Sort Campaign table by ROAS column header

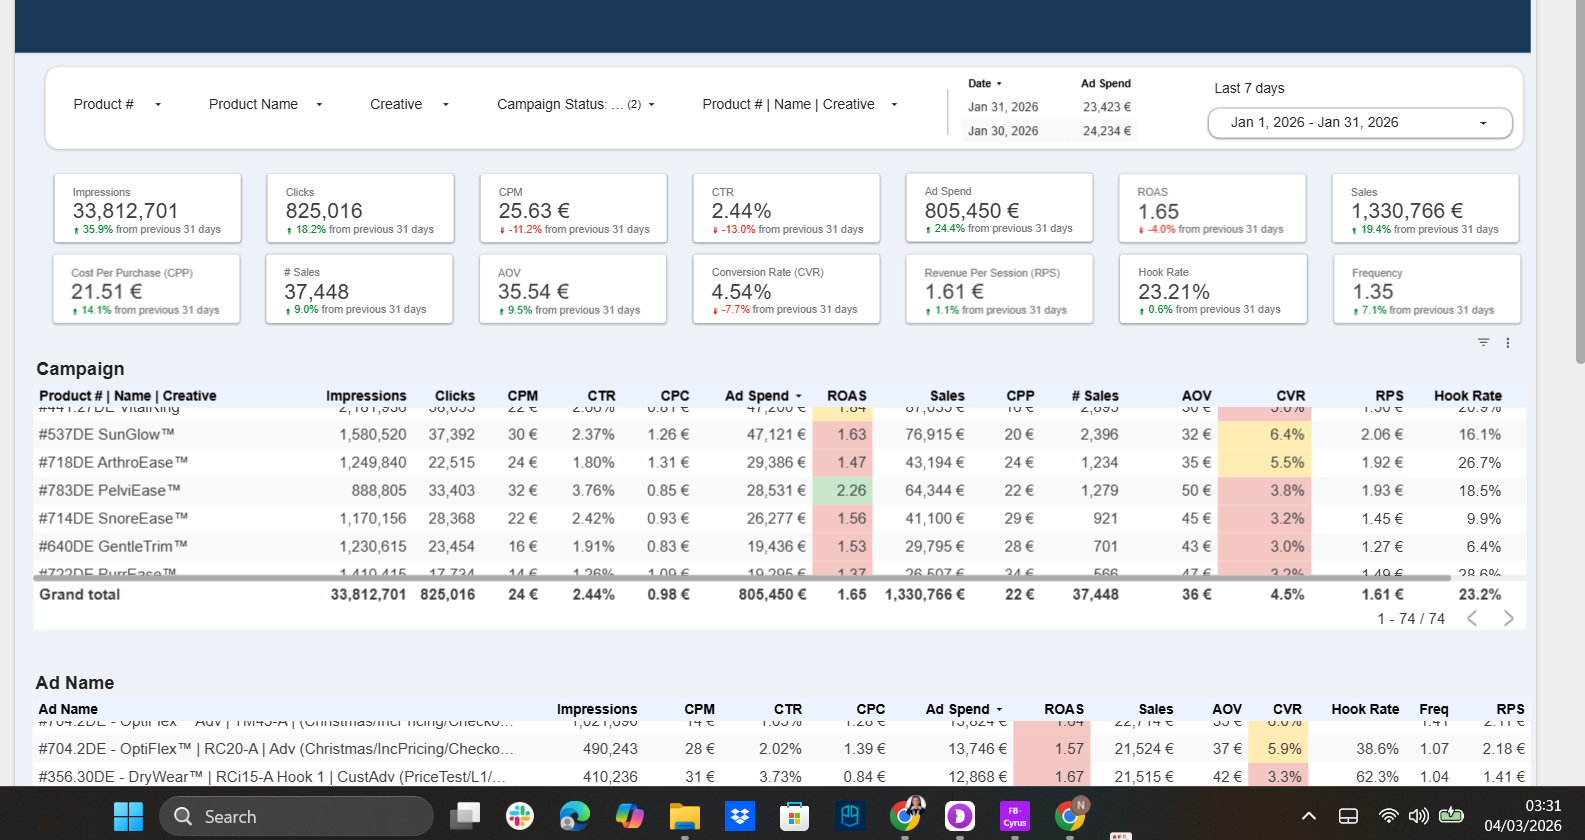(x=846, y=396)
